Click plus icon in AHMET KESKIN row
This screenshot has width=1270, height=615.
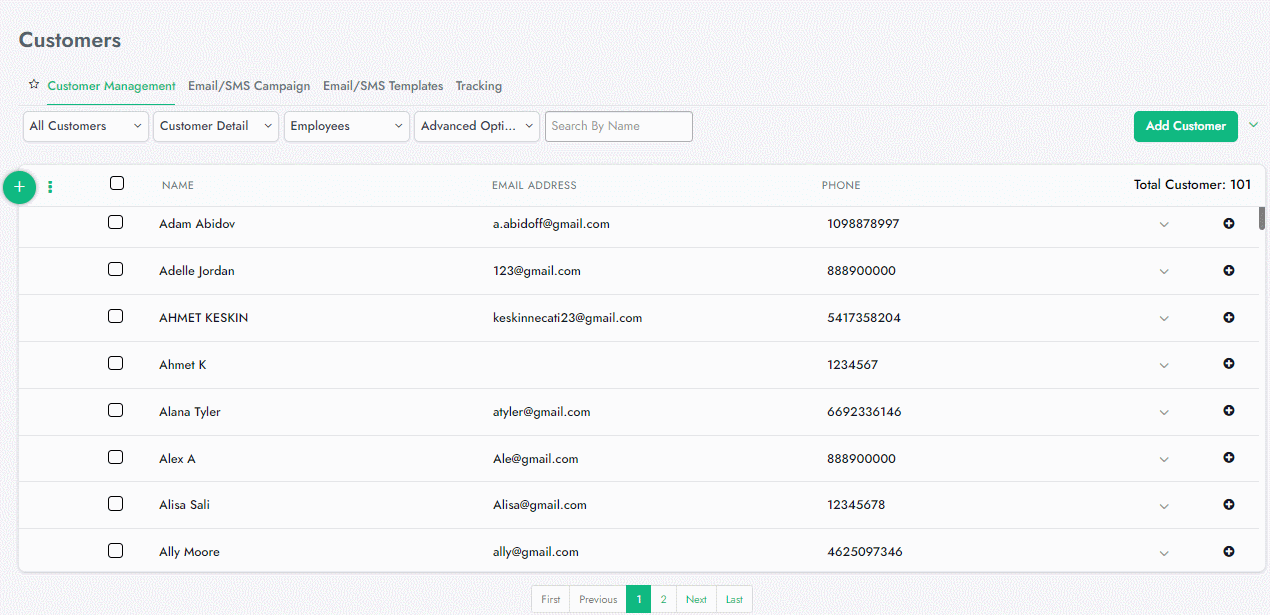(1229, 317)
